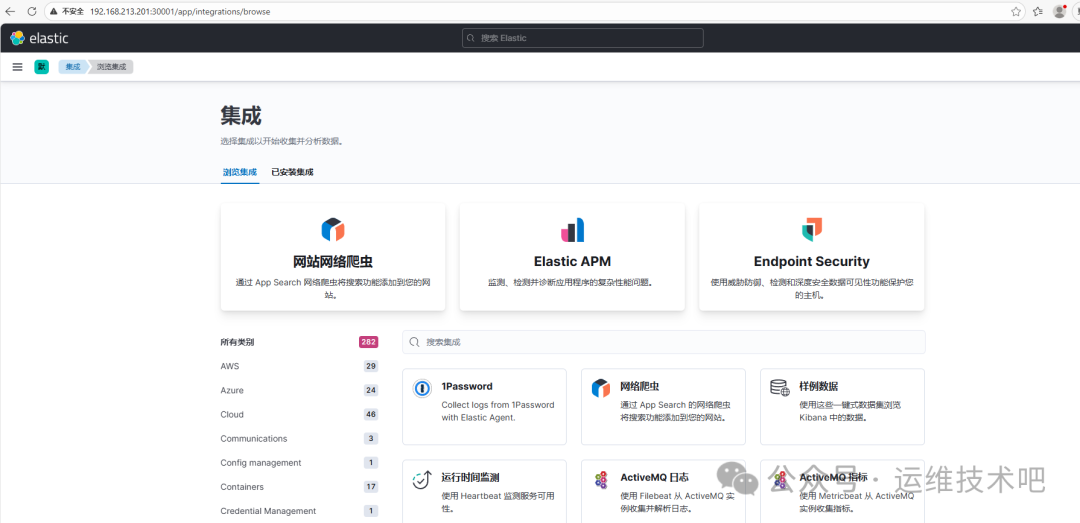Click the 282 badge beside 所有类别
The width and height of the screenshot is (1080, 523).
coord(368,342)
